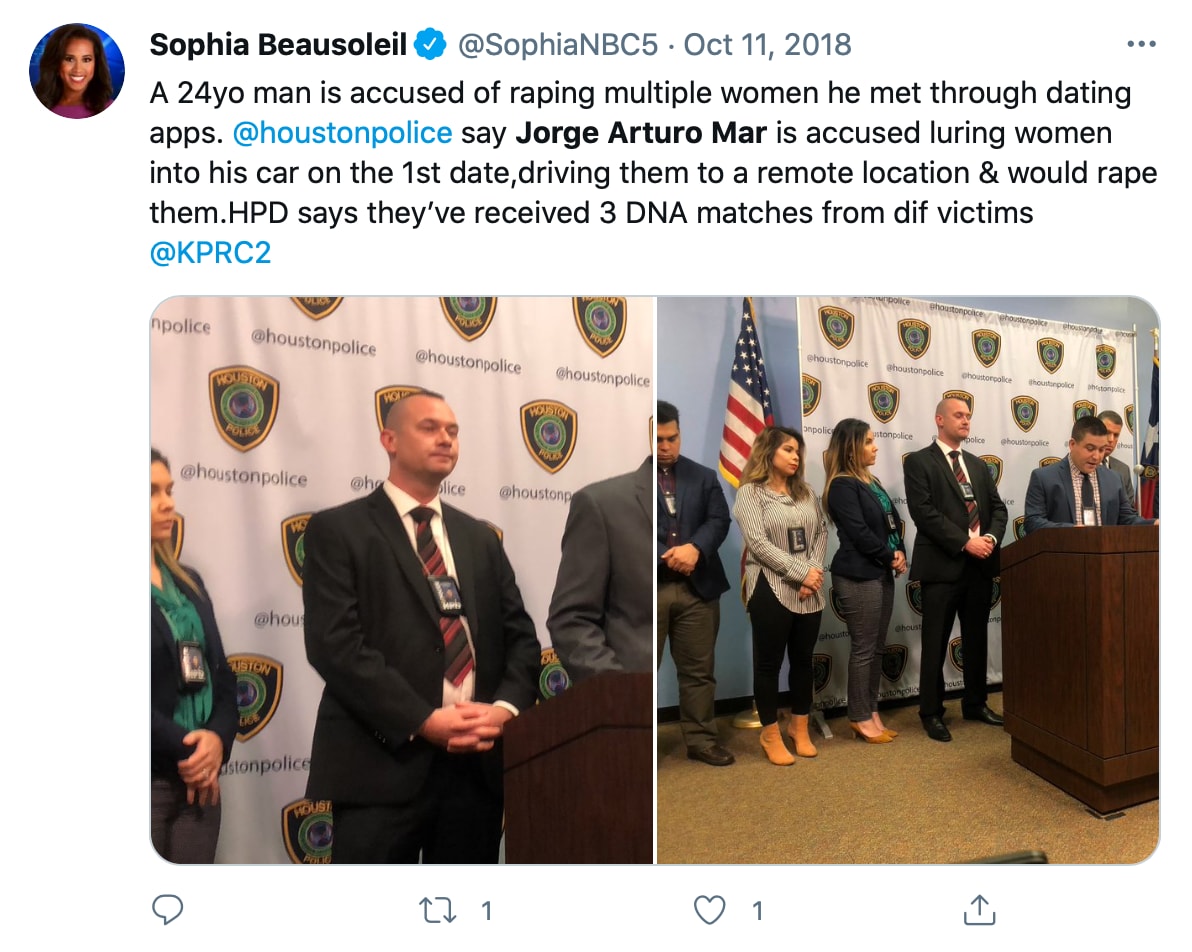Image resolution: width=1192 pixels, height=952 pixels.
Task: Open the tweet's more options menu
Action: (1140, 45)
